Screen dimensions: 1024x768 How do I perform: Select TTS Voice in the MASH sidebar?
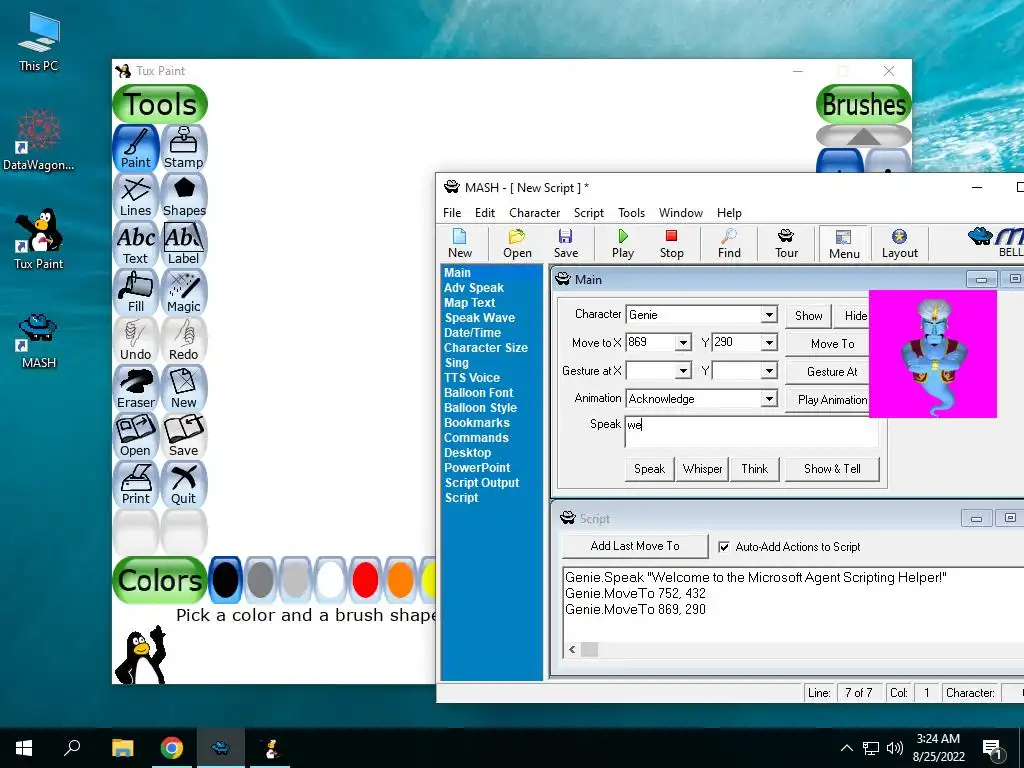tap(472, 378)
